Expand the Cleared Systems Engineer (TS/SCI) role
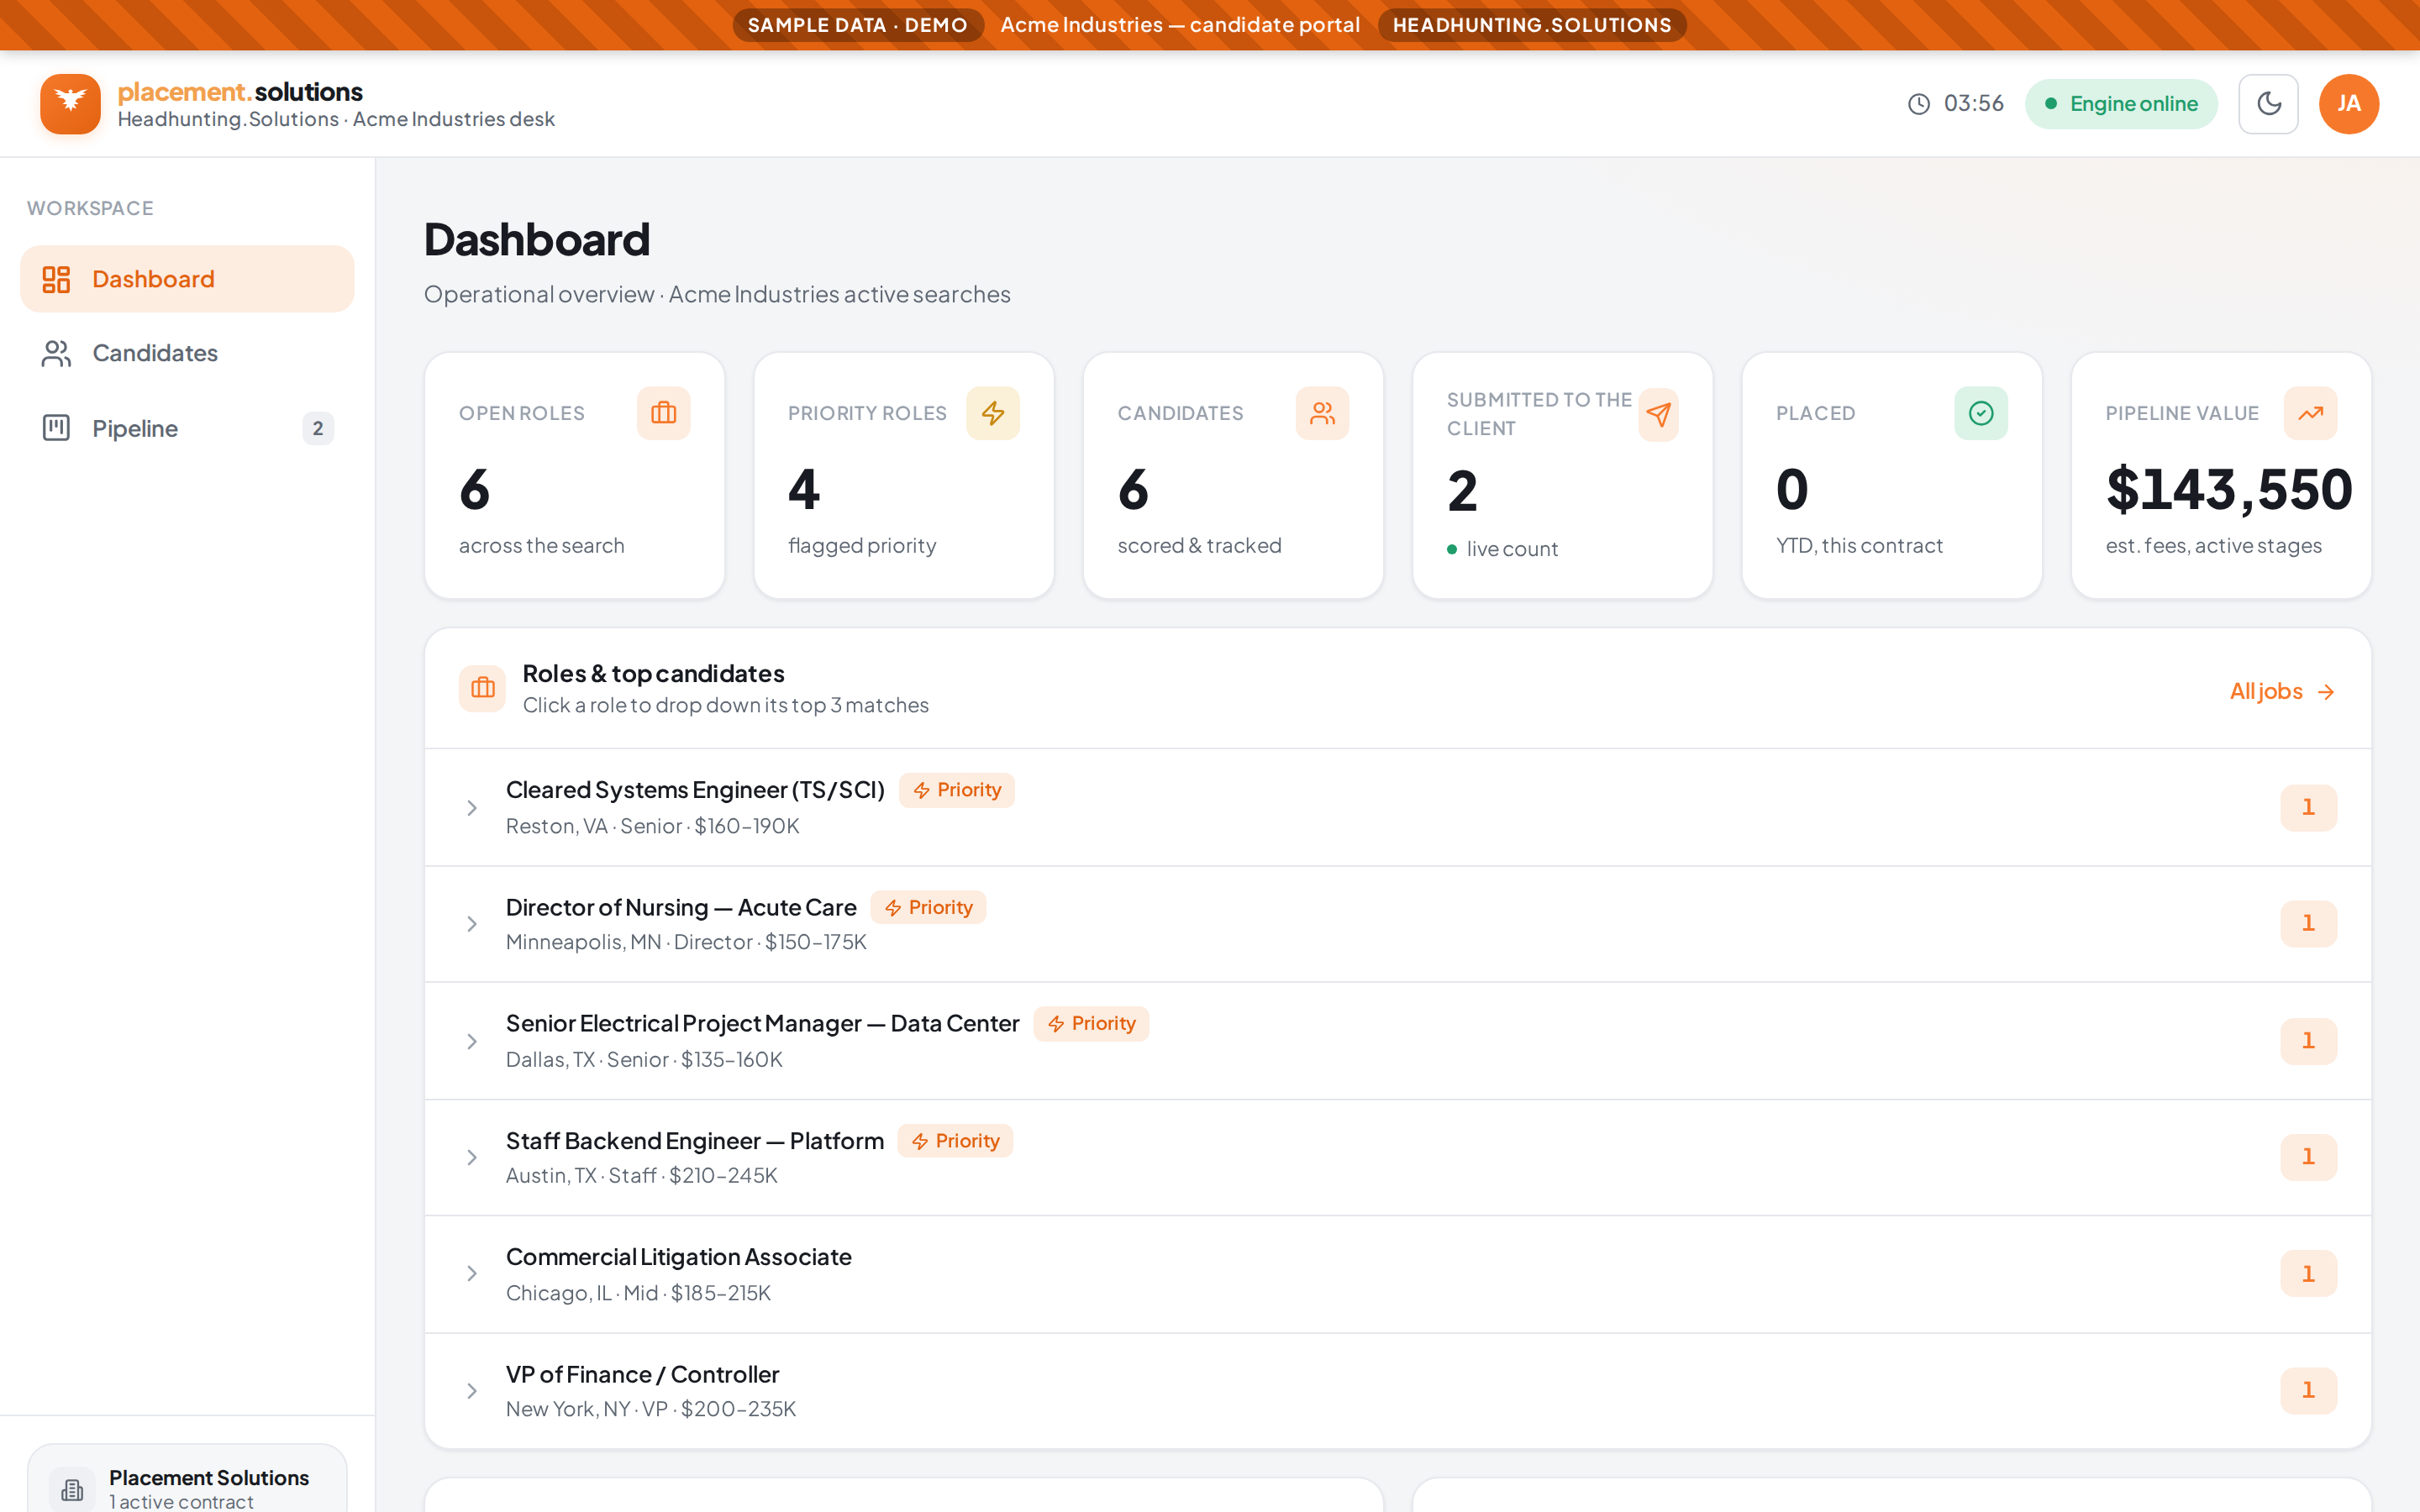2420x1512 pixels. 1398,807
